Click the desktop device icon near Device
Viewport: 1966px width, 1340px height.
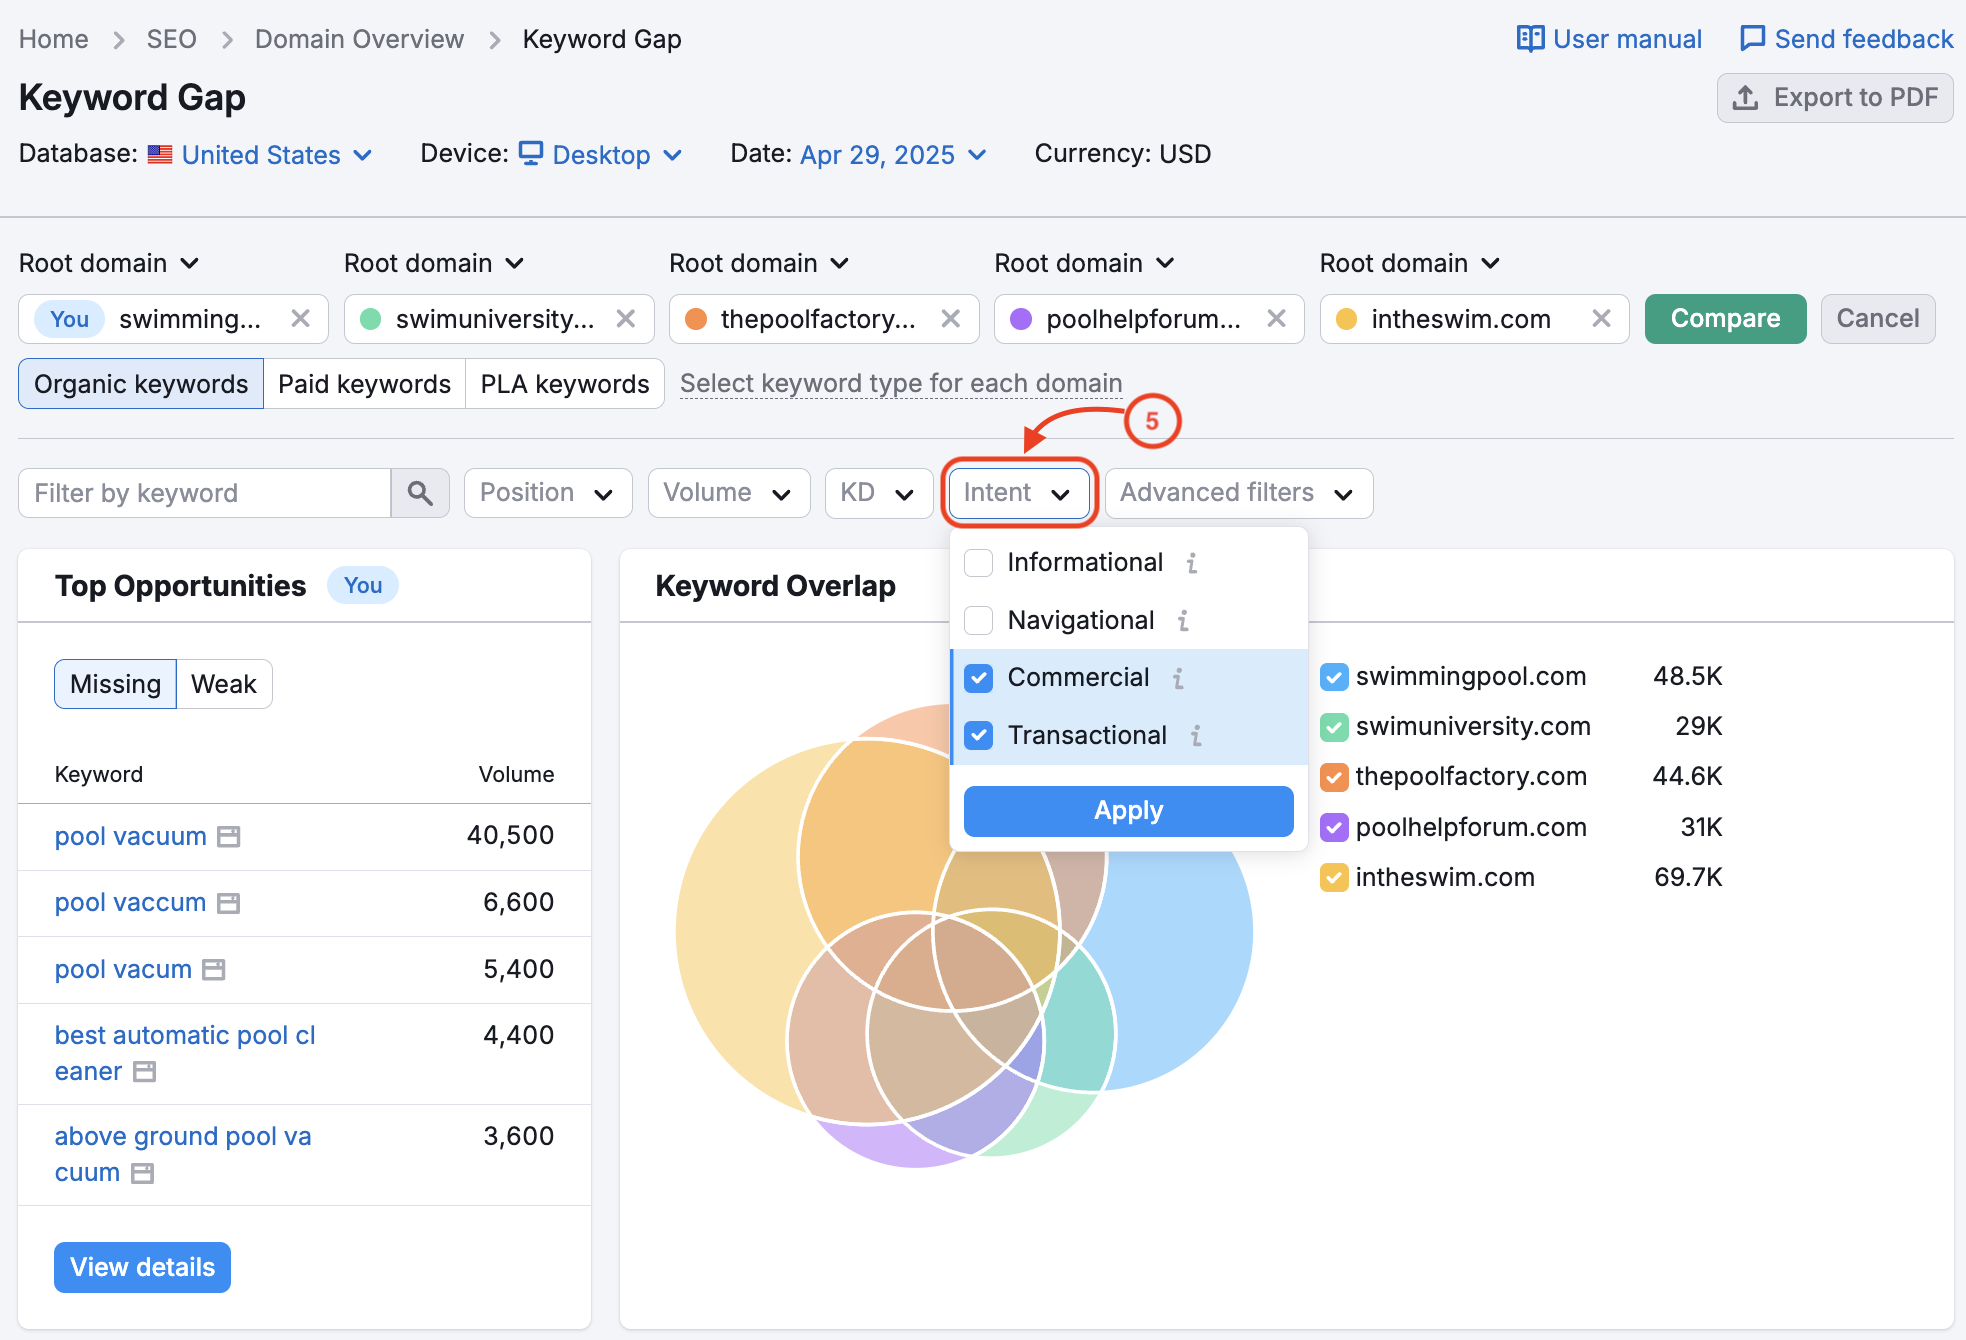532,154
